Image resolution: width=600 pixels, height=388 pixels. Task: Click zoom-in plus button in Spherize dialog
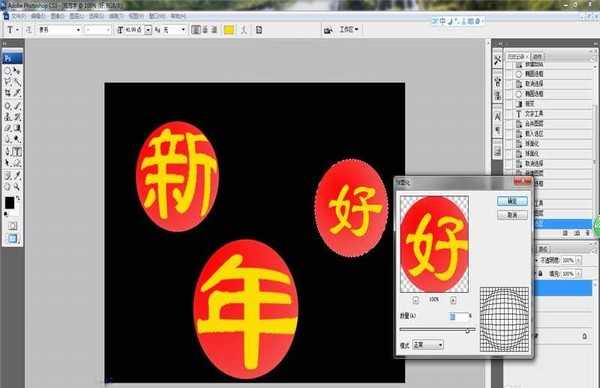(x=453, y=300)
